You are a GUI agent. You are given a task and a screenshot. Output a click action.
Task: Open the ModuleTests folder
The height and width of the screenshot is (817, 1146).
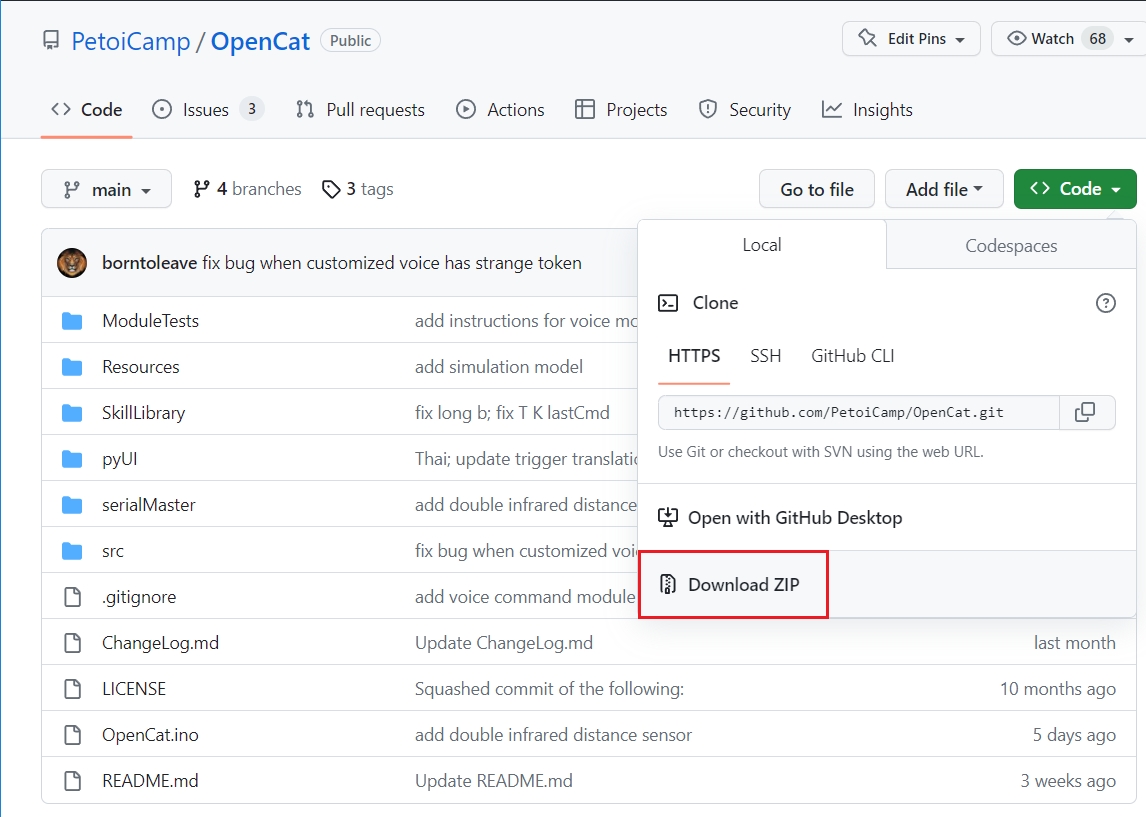pyautogui.click(x=150, y=321)
